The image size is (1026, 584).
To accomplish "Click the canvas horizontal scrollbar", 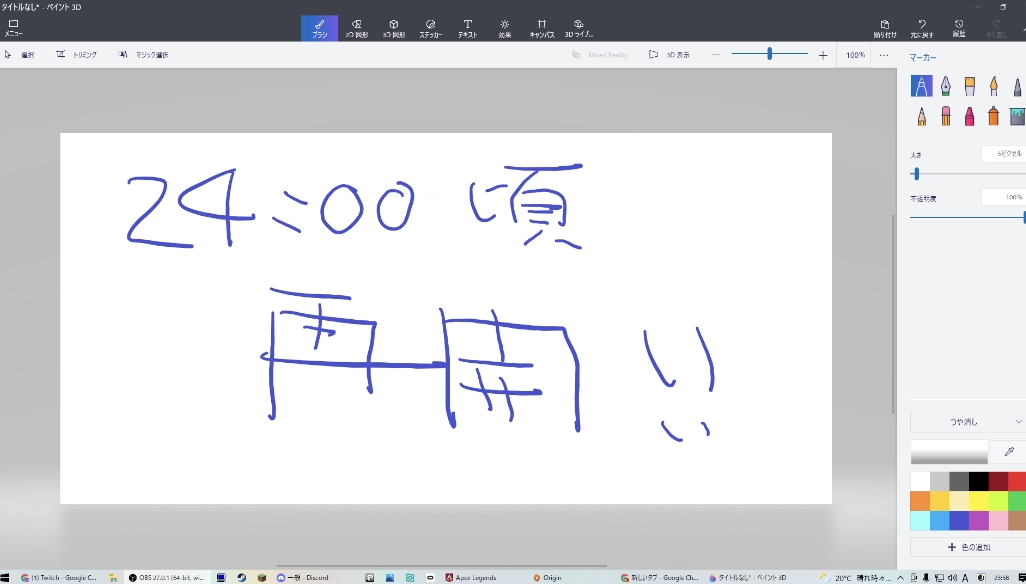I will point(442,566).
